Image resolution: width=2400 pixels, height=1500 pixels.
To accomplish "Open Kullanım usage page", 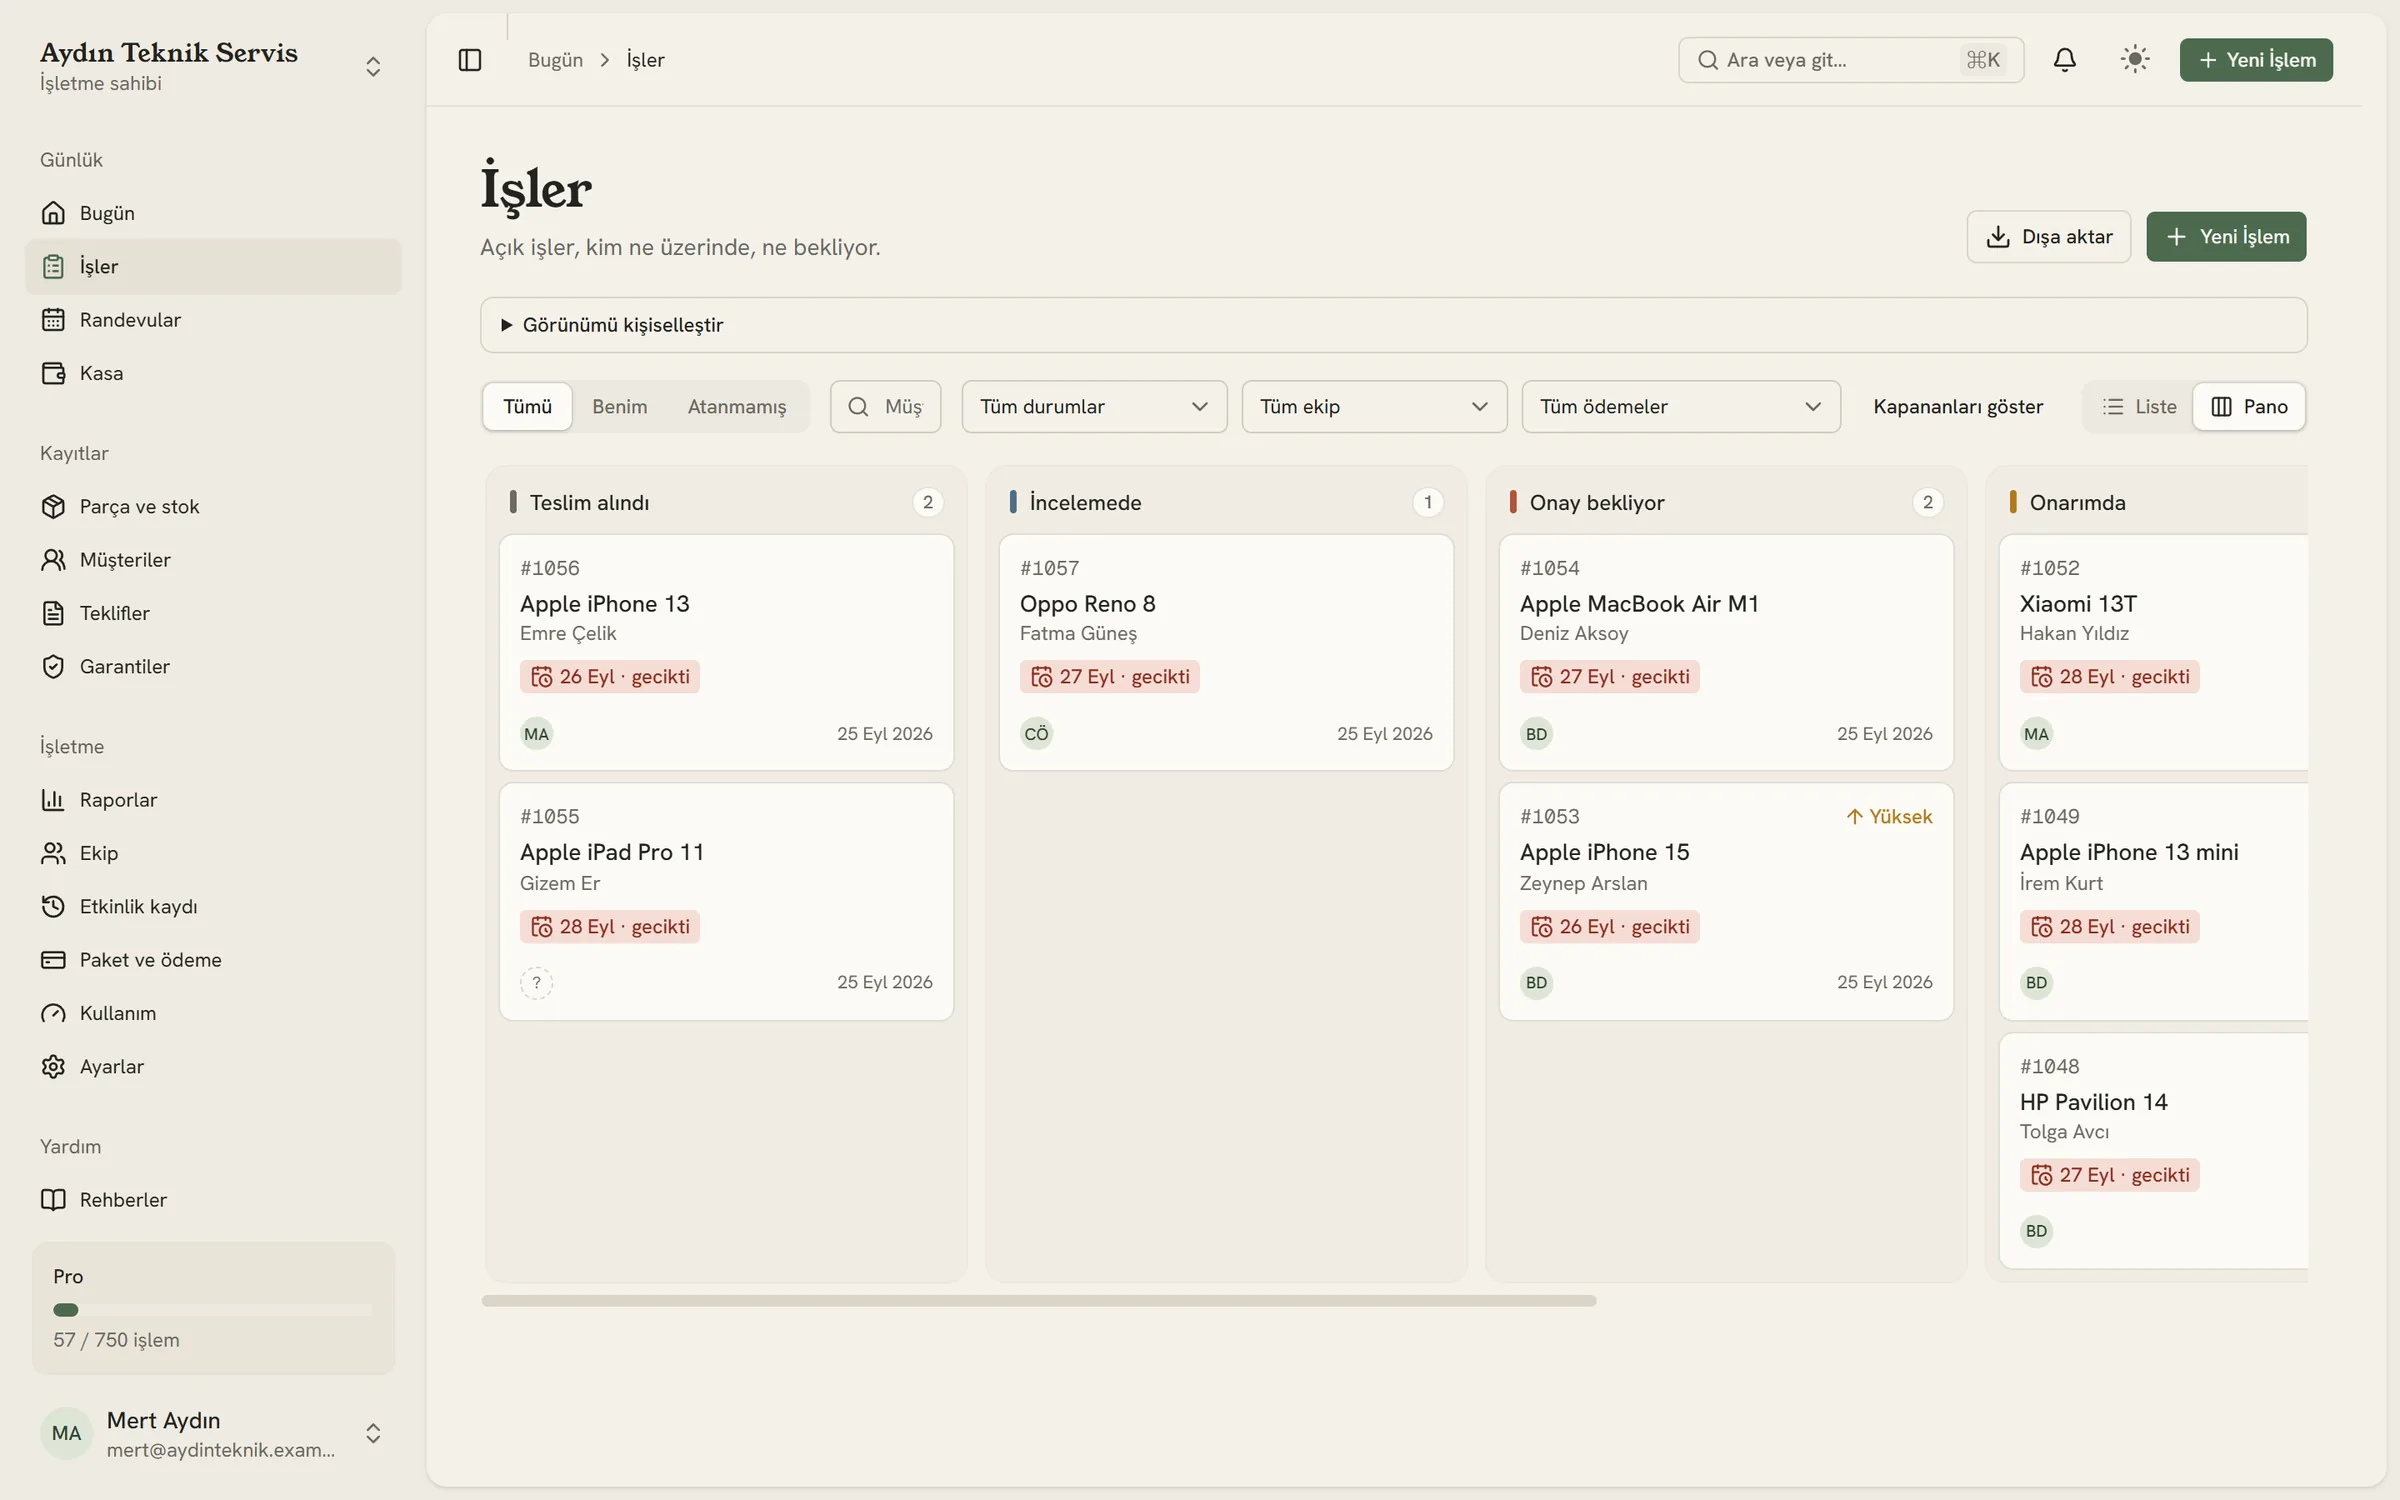I will coord(213,1013).
